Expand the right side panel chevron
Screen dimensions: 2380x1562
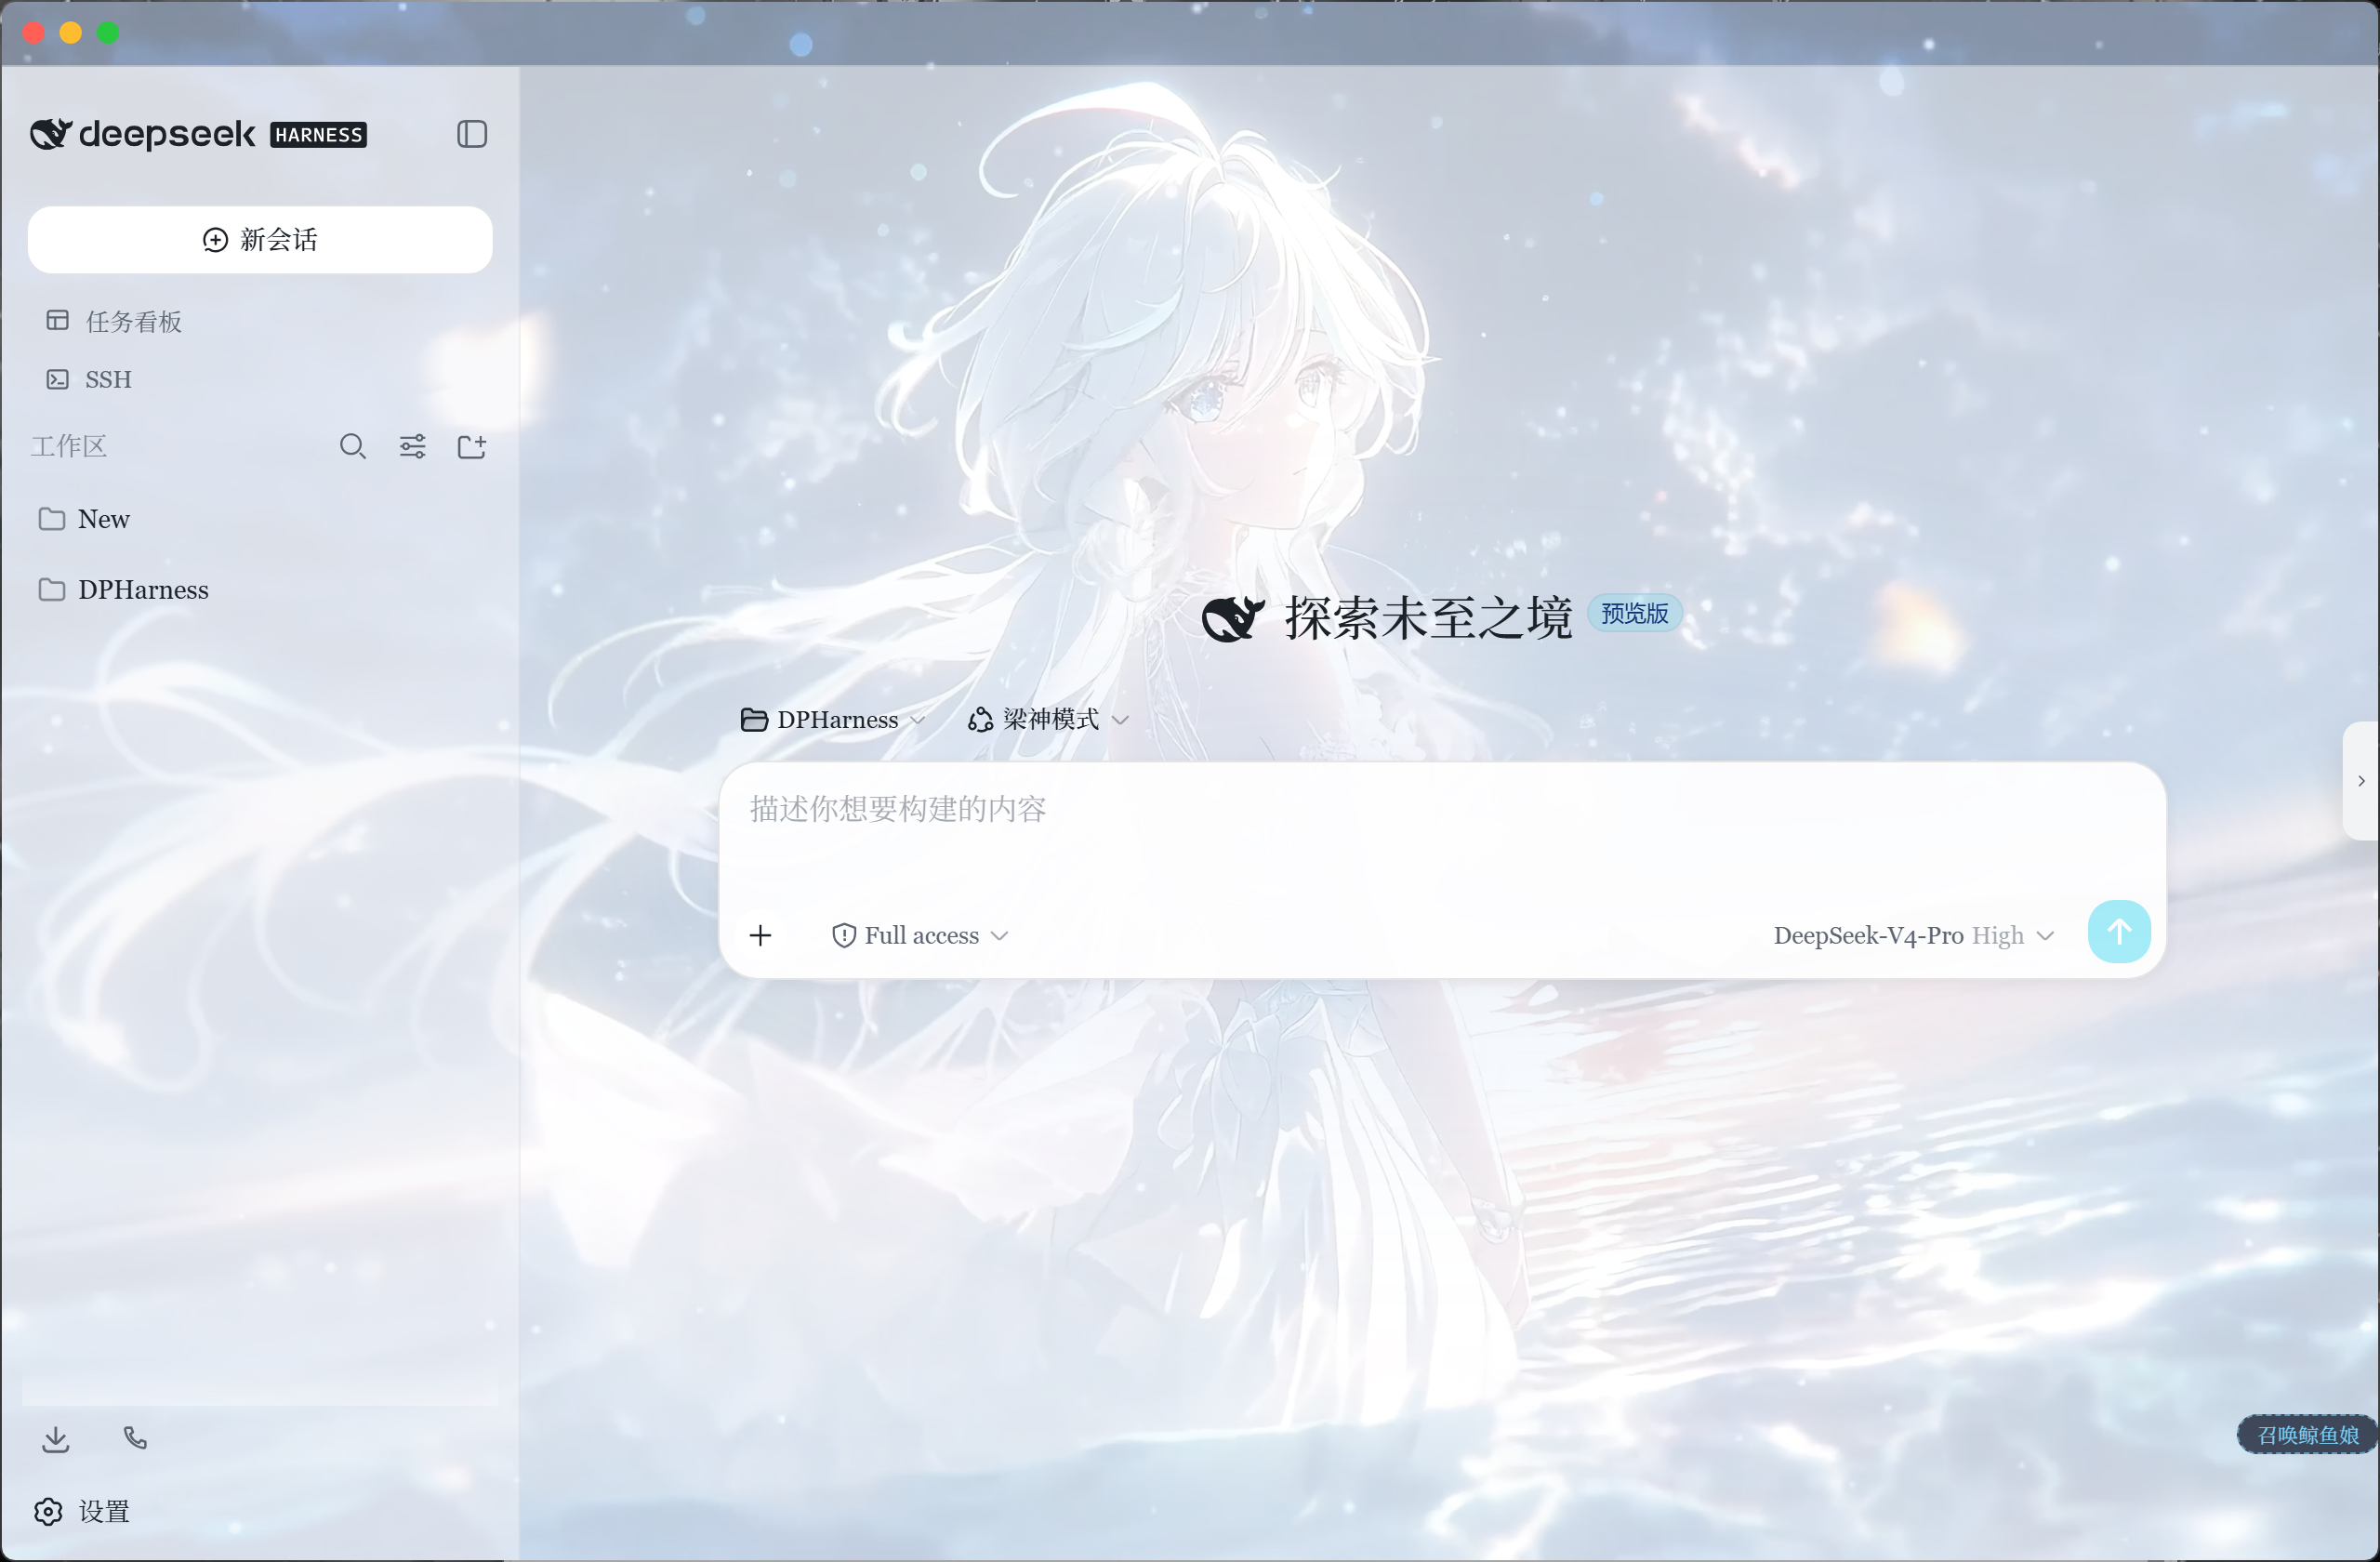click(2361, 781)
